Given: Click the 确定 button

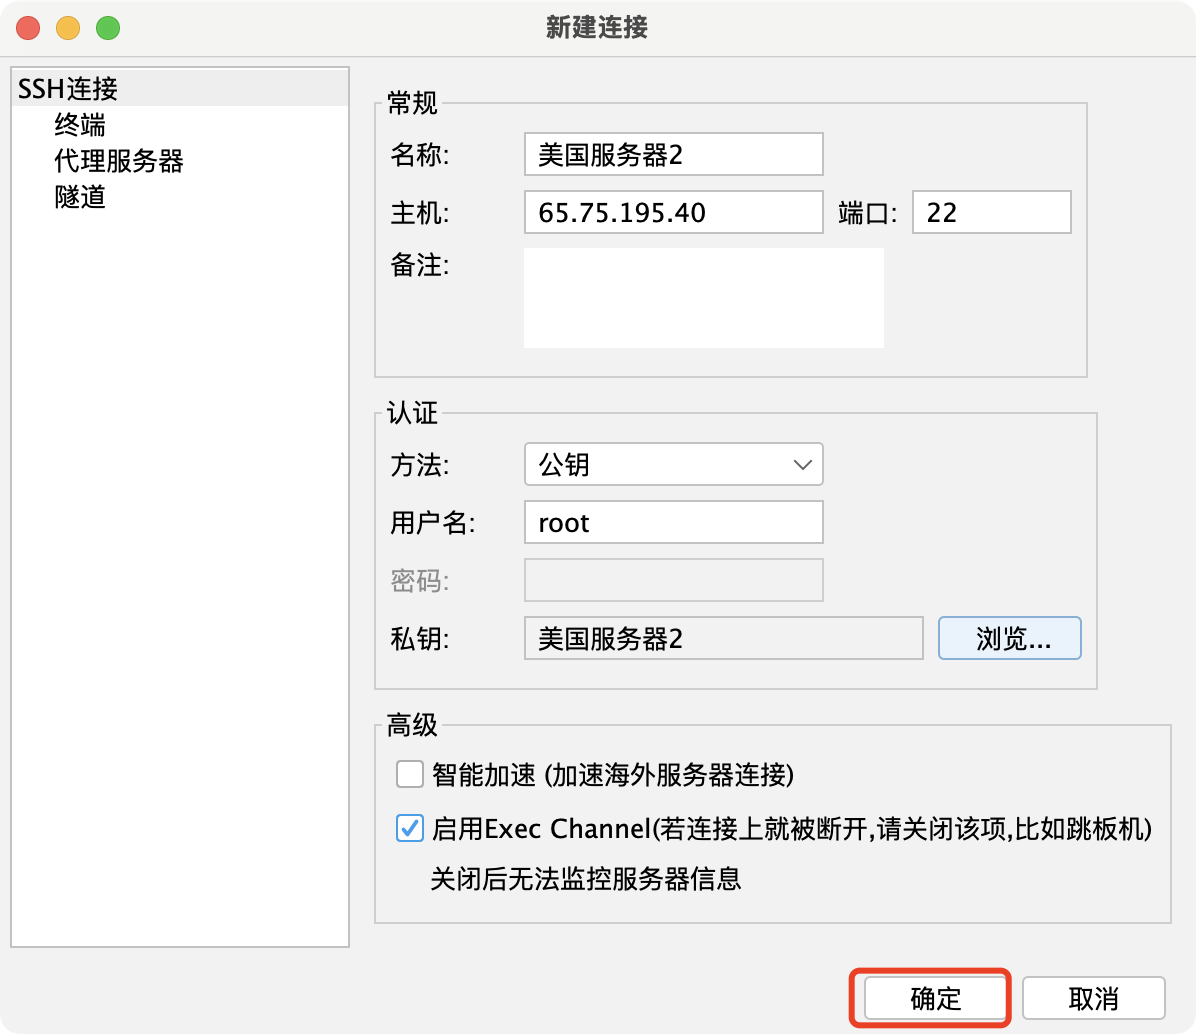Looking at the screenshot, I should (x=934, y=998).
